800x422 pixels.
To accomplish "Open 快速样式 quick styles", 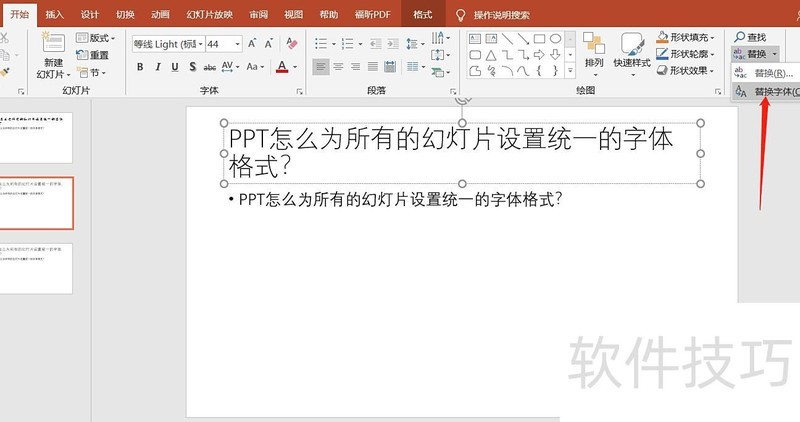I will (x=632, y=55).
